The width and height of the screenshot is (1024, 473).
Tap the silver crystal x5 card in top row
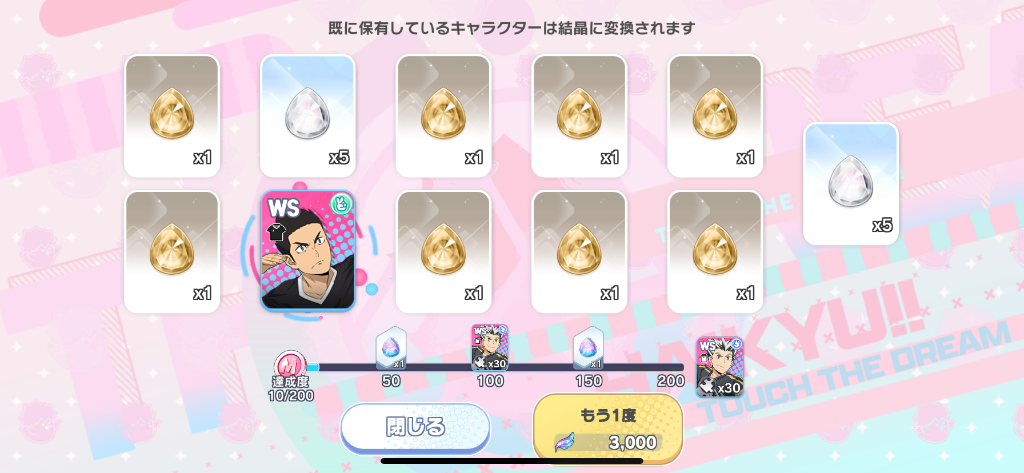pyautogui.click(x=308, y=116)
